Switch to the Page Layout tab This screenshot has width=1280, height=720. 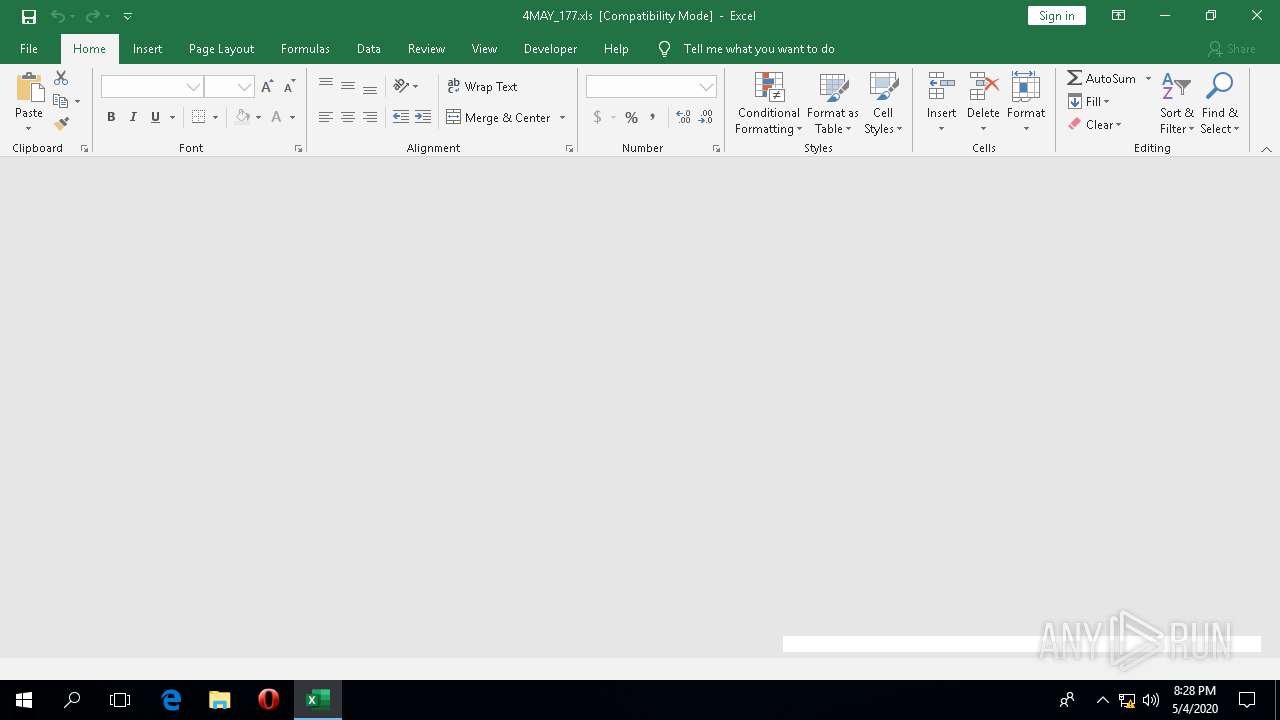(221, 49)
